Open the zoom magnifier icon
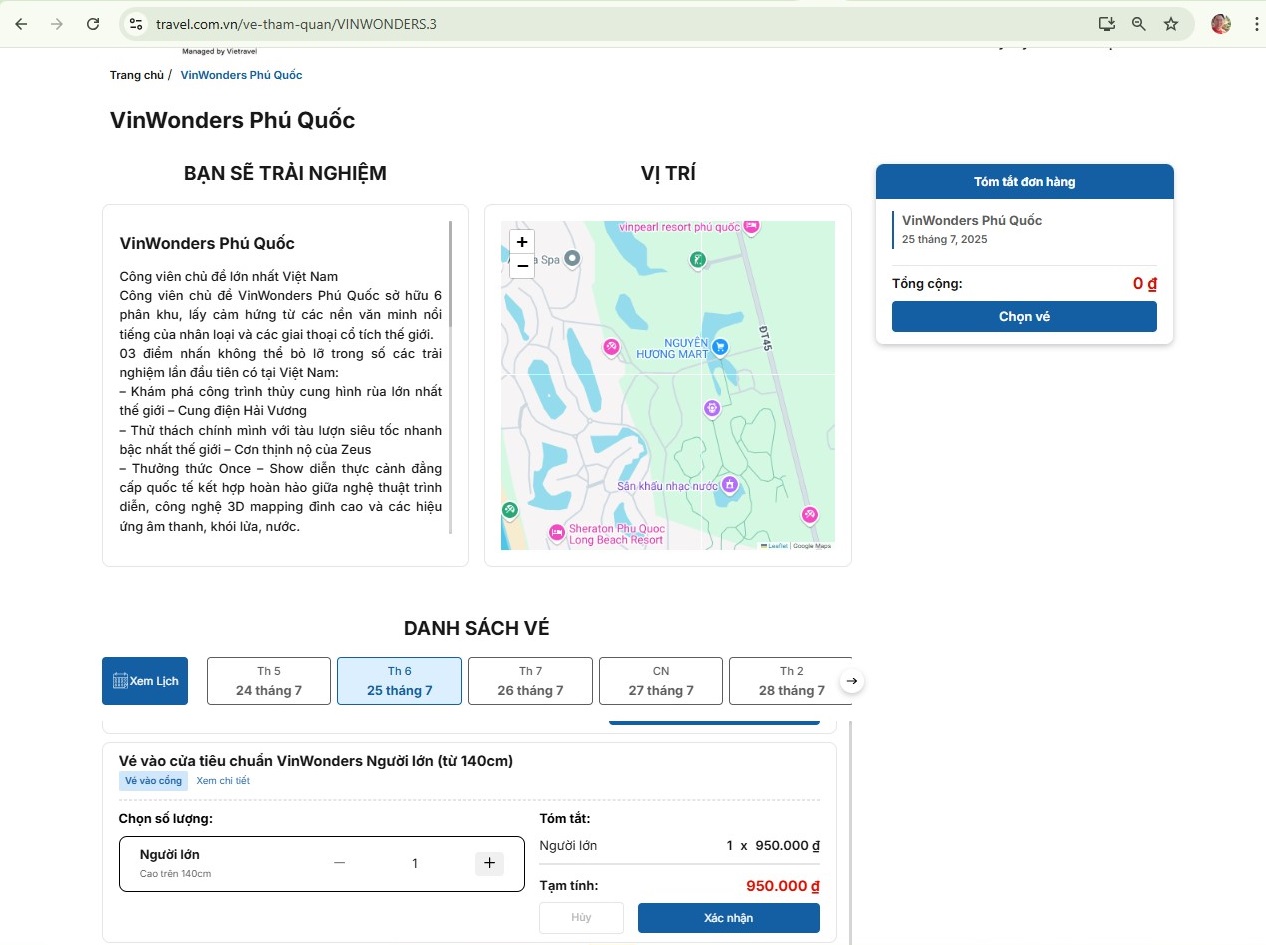1266x945 pixels. click(1138, 24)
